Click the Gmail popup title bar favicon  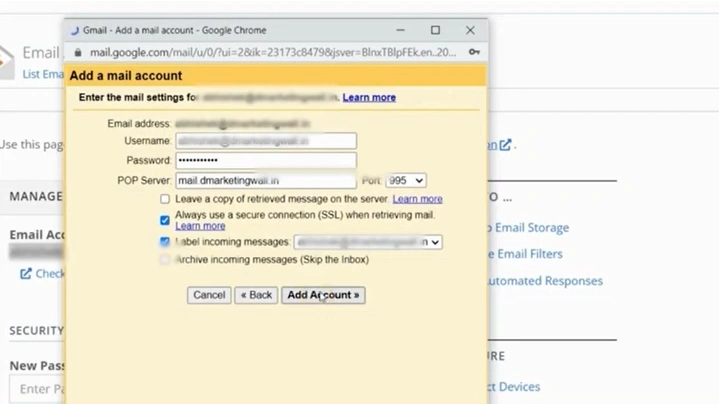[75, 30]
